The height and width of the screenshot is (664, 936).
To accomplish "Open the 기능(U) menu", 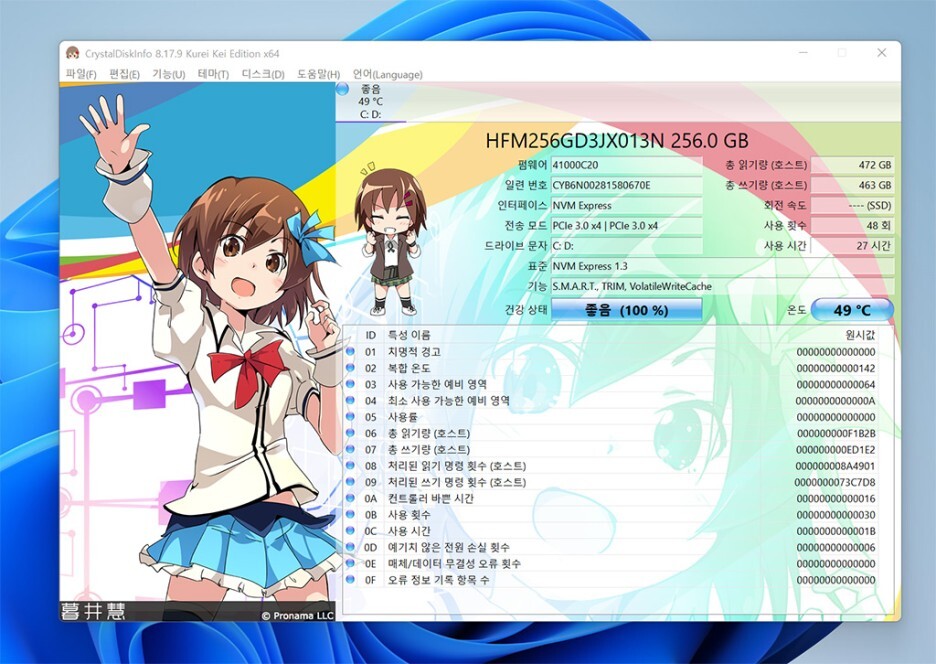I will point(168,74).
